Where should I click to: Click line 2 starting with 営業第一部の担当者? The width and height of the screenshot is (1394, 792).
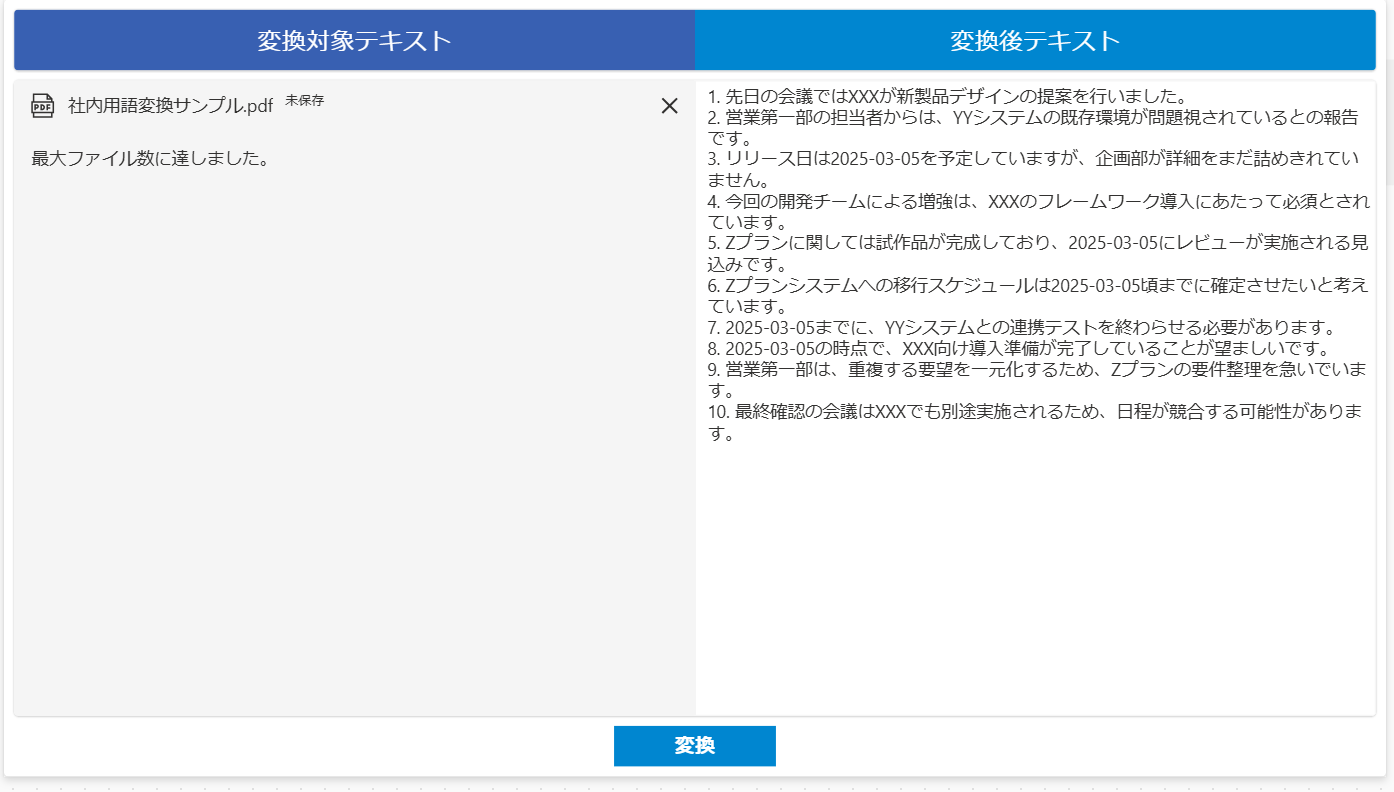pyautogui.click(x=1033, y=128)
